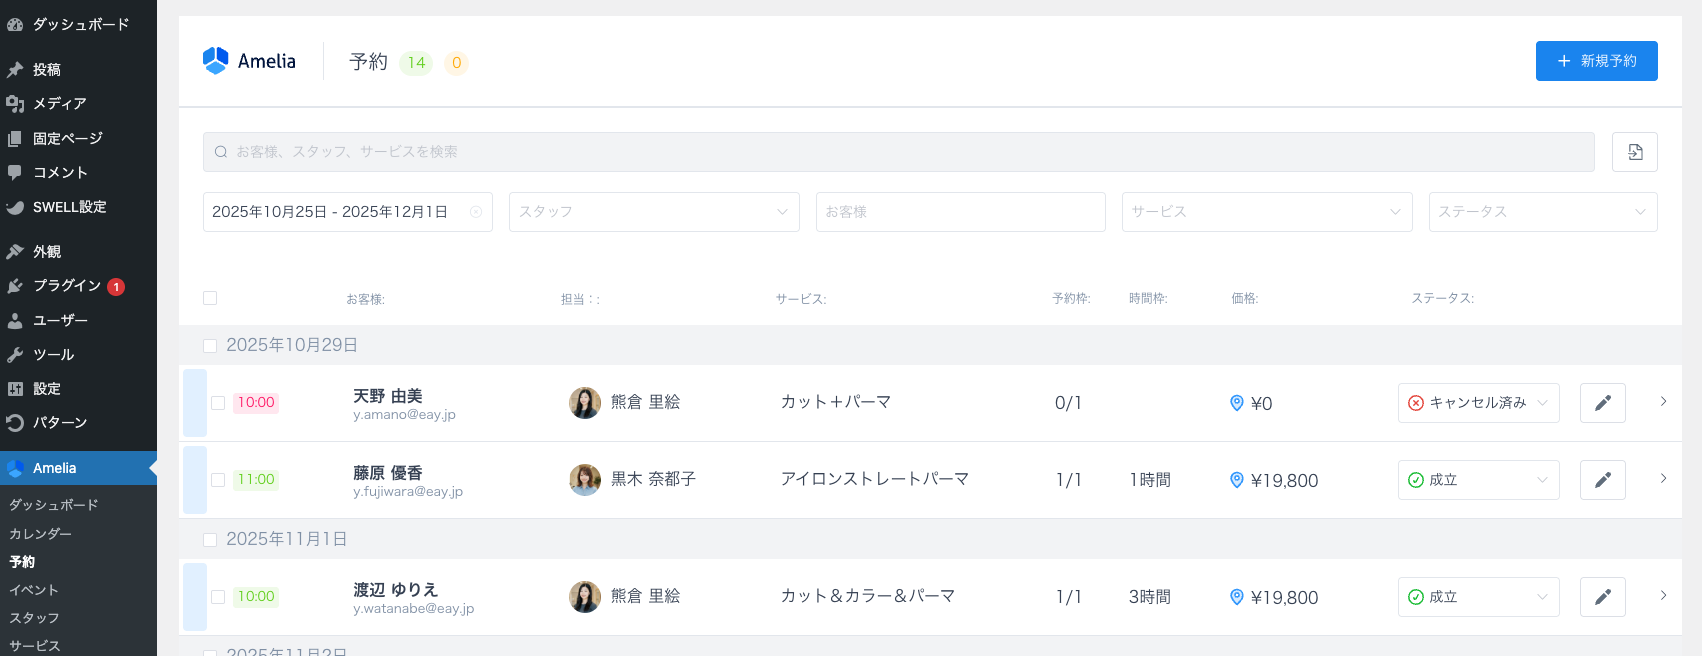Edit 藤原 優香 appointment with pencil icon
This screenshot has height=656, width=1702.
1602,480
